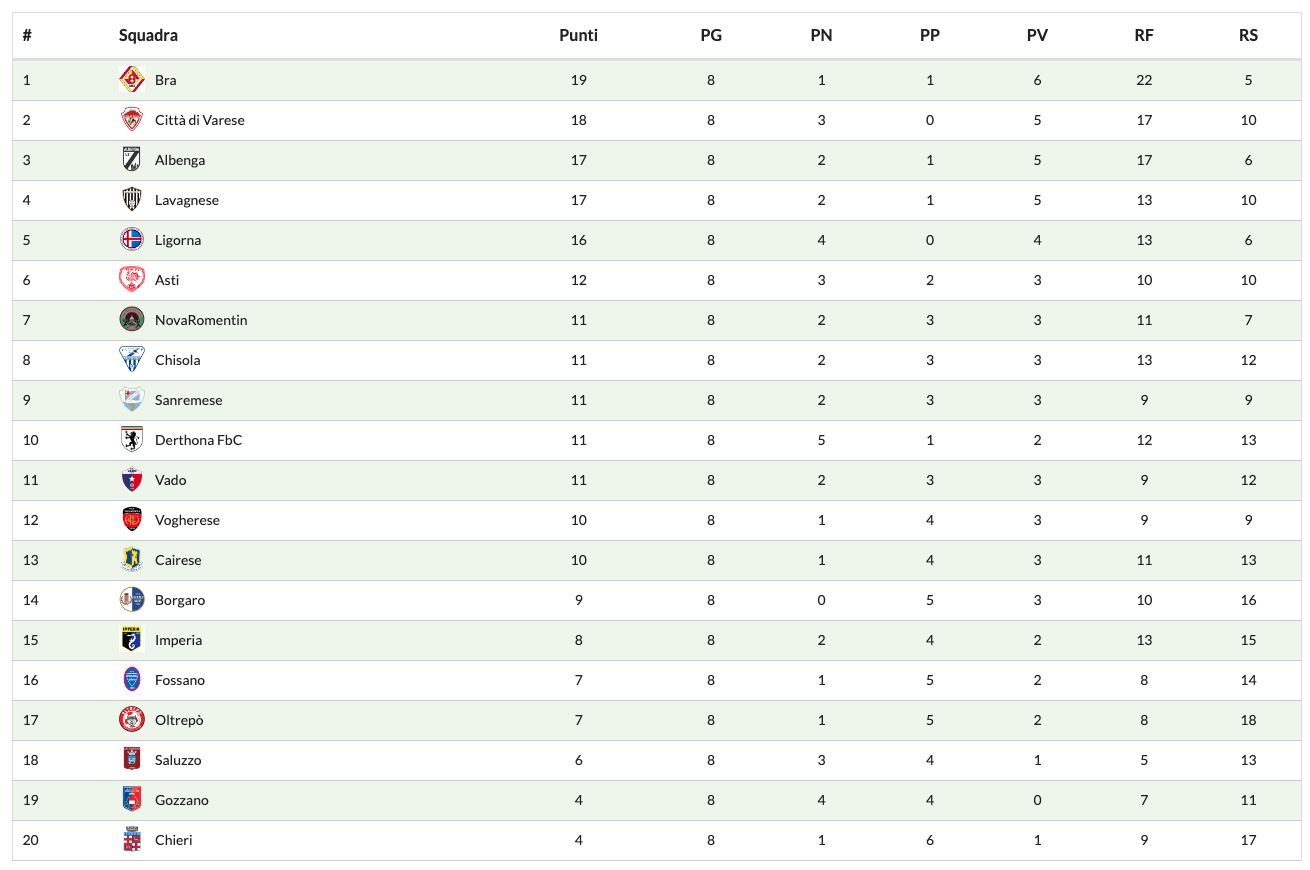Sort by the RF column header
Viewport: 1310px width, 870px height.
pos(1144,35)
